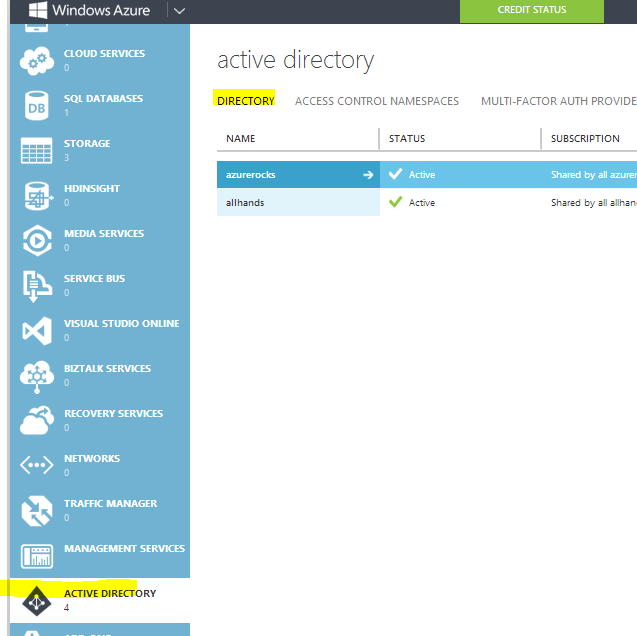Click the Storage count value 3

tap(66, 158)
